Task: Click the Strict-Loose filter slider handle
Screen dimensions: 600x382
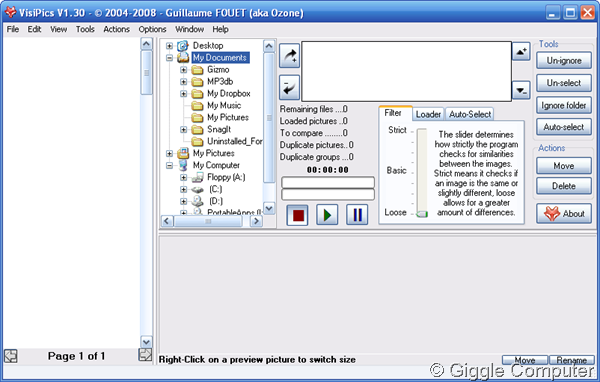Action: (422, 214)
